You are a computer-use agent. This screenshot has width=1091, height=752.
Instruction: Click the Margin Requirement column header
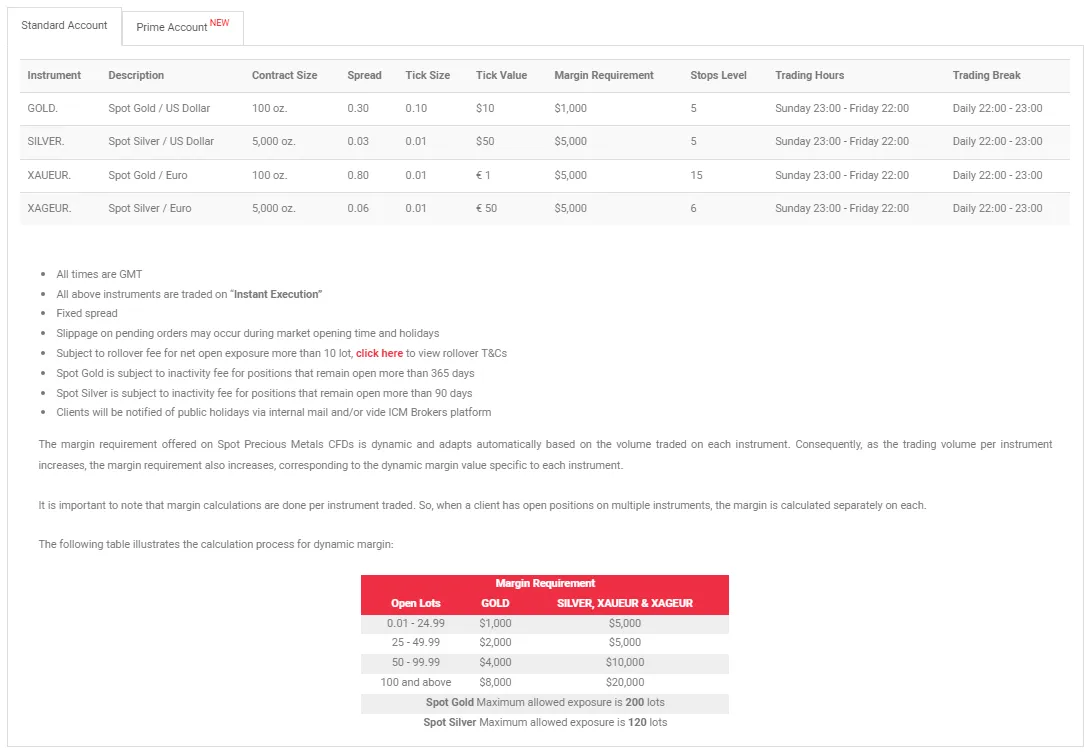(602, 75)
